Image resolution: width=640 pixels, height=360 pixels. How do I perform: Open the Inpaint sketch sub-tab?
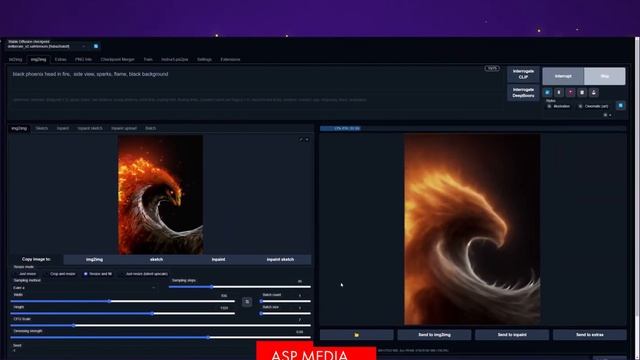[90, 128]
